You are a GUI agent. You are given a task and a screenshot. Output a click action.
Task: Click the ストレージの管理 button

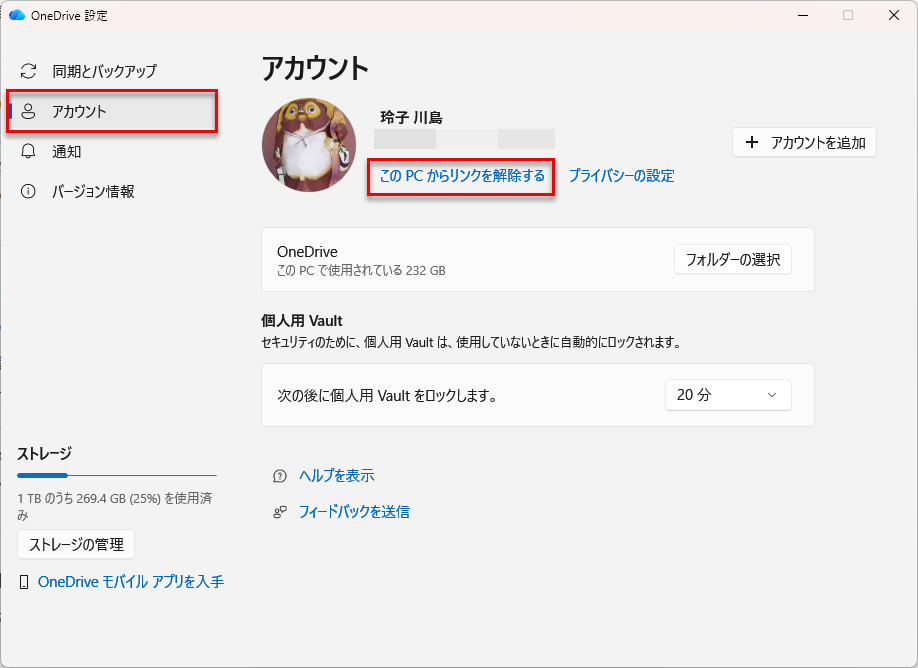[76, 544]
